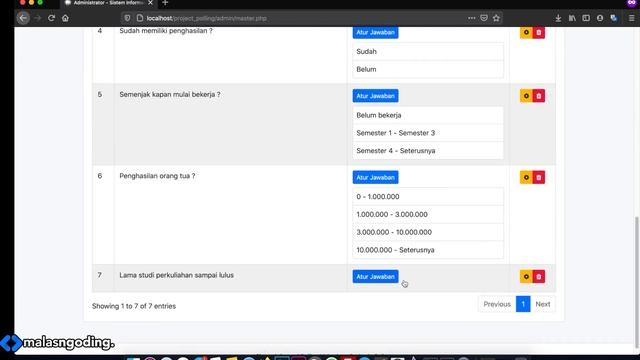Edit question 7 with yellow gear icon

coord(526,277)
